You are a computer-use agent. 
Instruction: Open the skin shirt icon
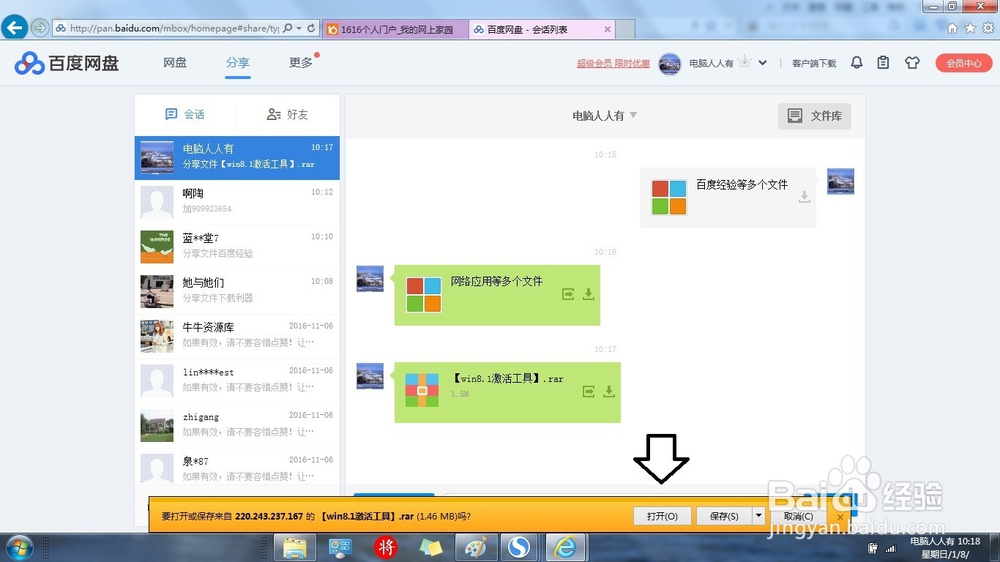click(x=912, y=63)
